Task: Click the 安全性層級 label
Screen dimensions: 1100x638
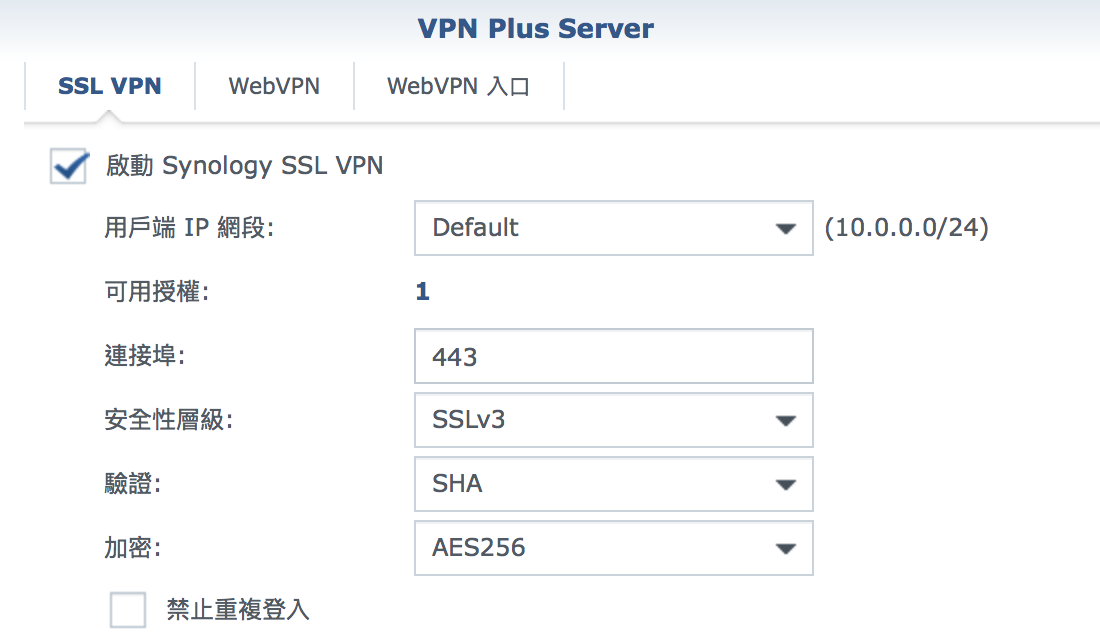Action: click(x=168, y=420)
